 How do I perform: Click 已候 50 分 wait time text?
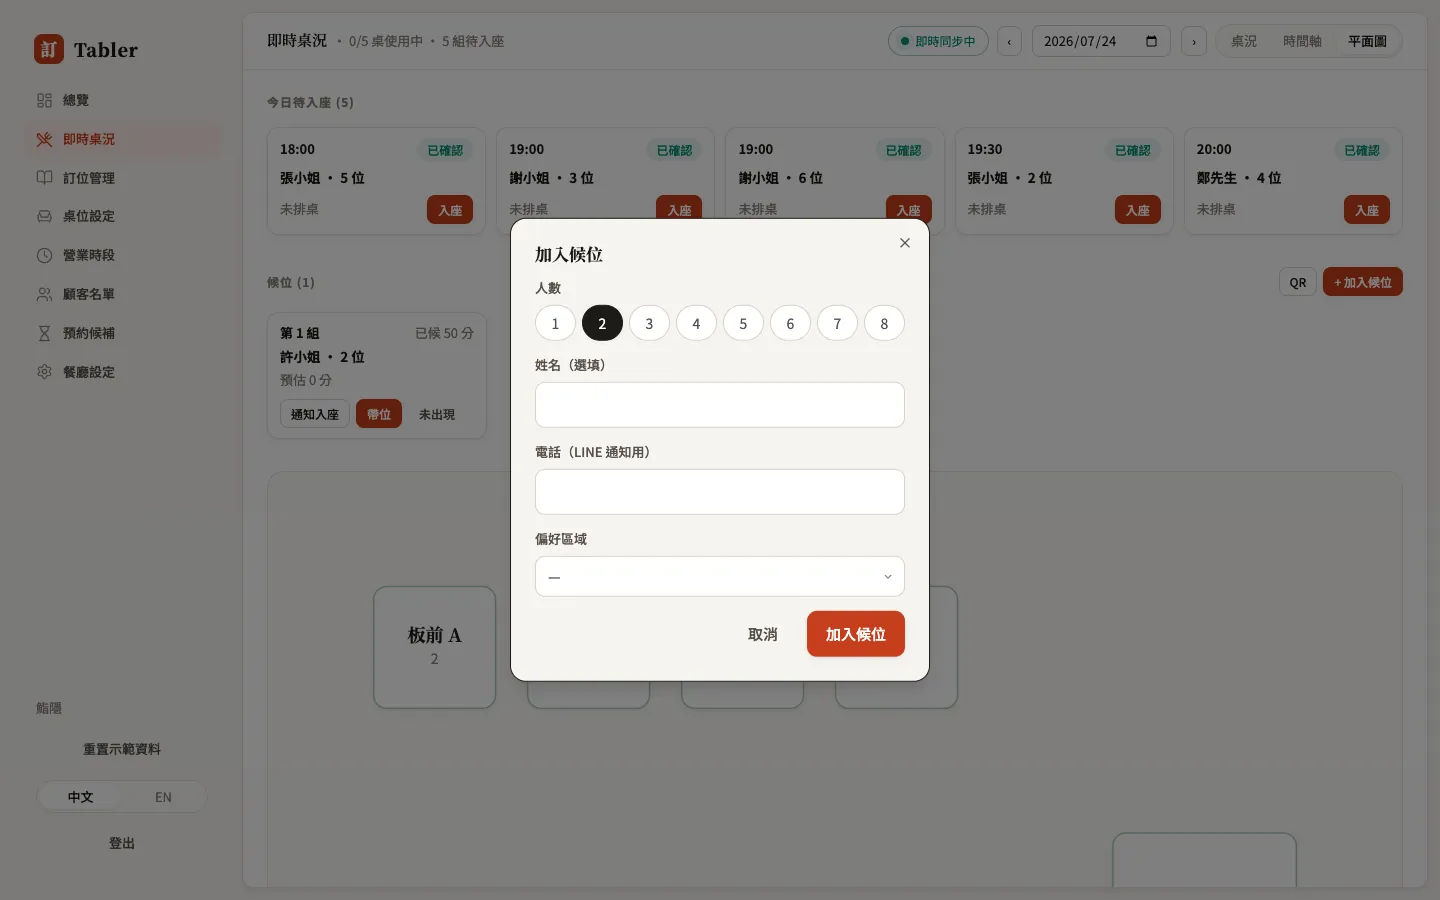(444, 333)
